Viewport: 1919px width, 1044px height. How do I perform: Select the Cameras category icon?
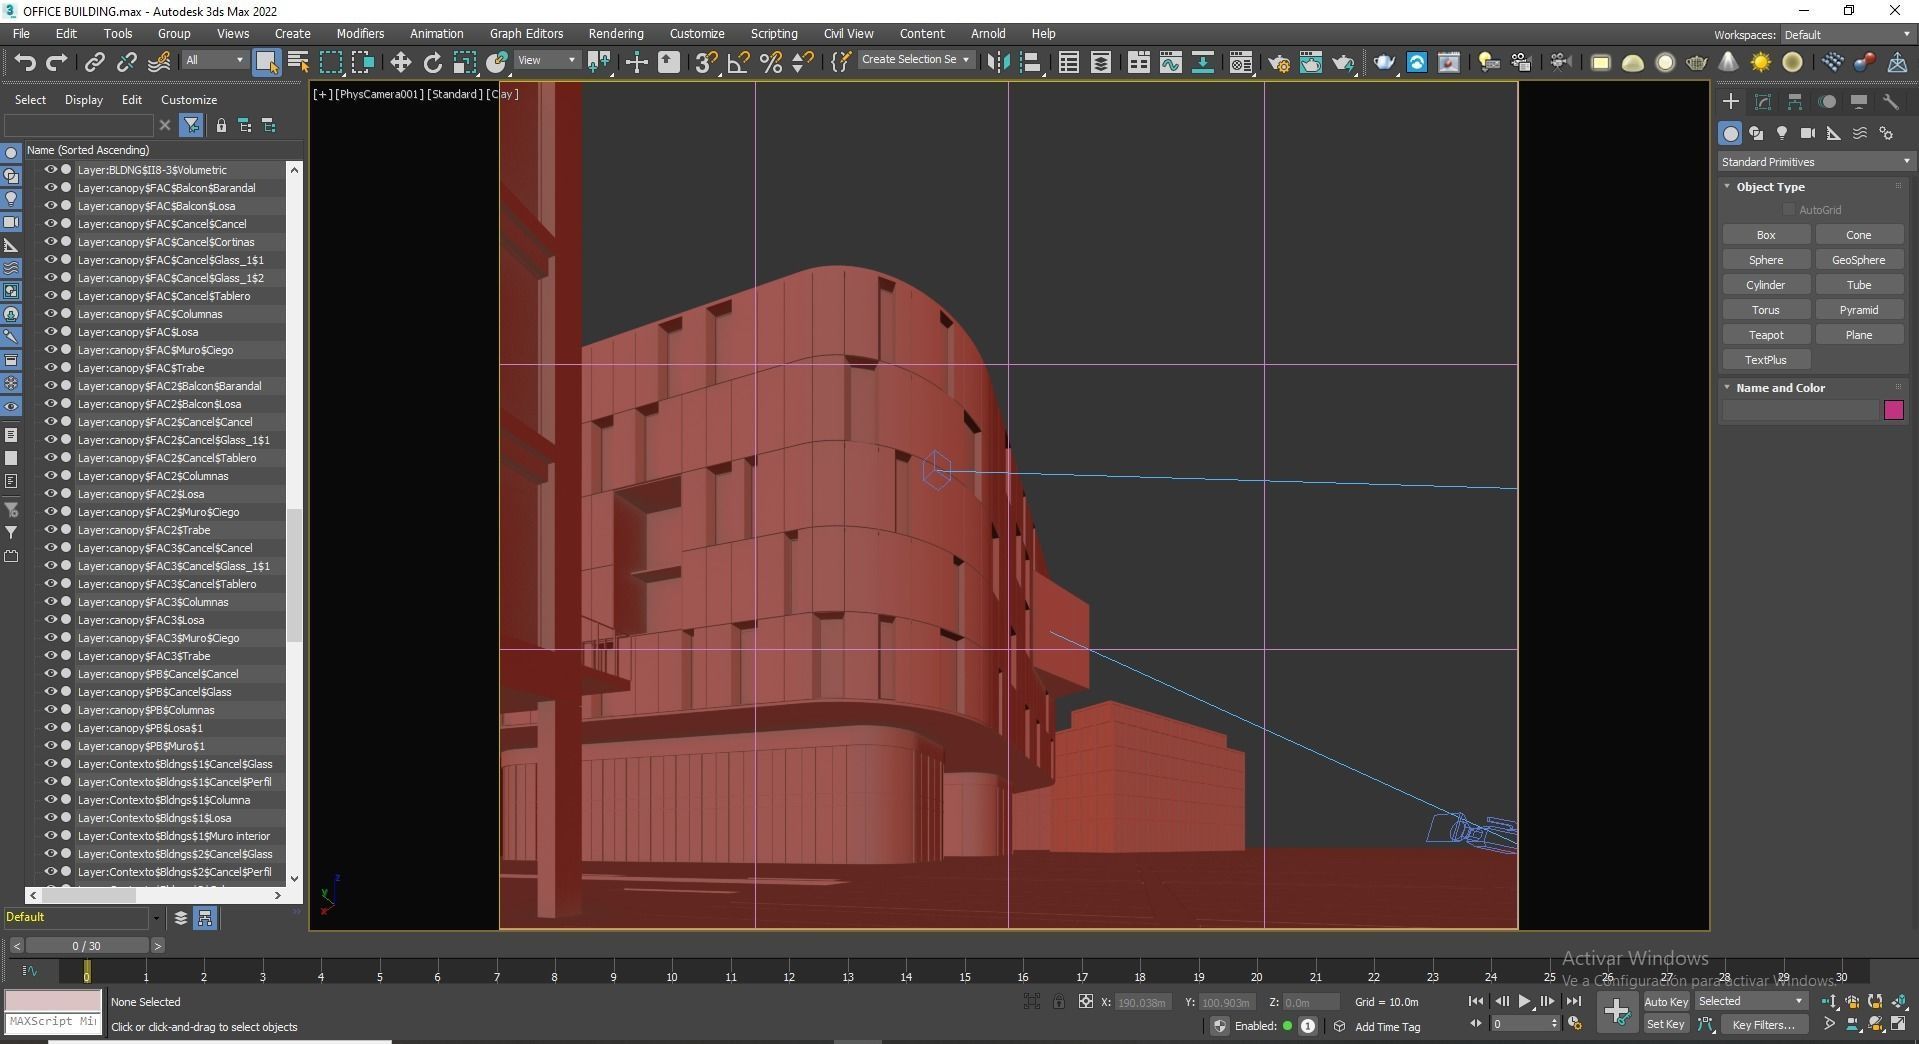point(1808,133)
